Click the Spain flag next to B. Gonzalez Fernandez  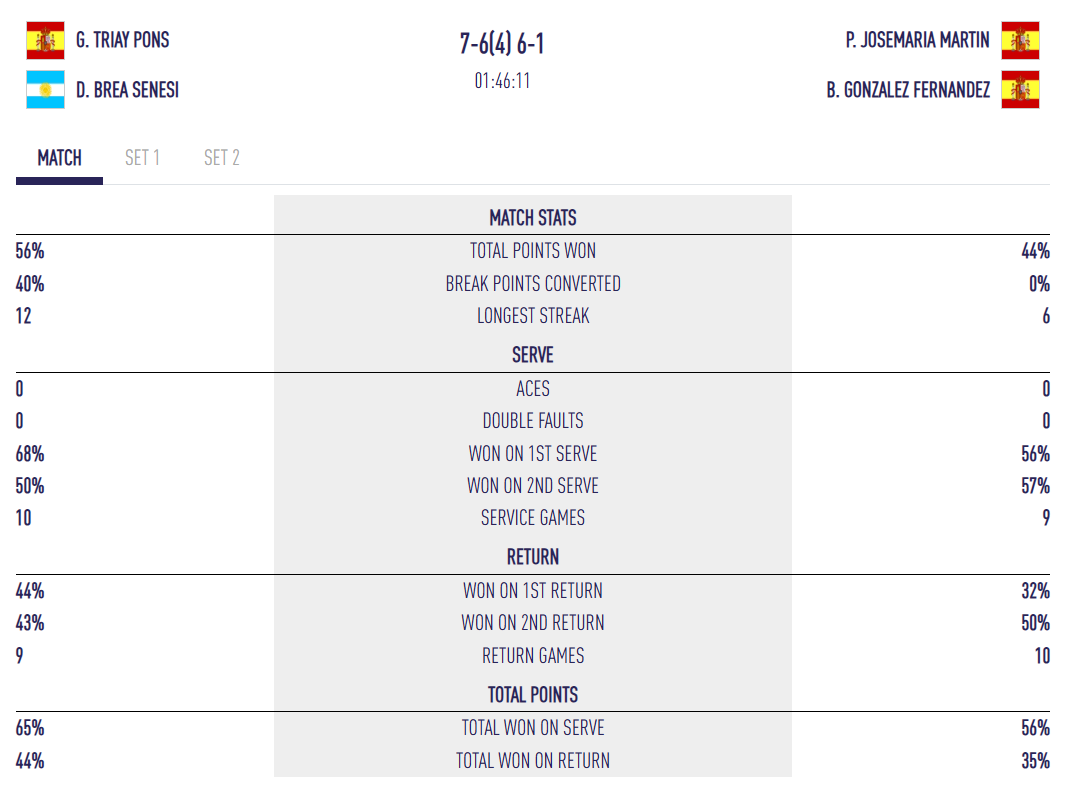tap(1020, 90)
